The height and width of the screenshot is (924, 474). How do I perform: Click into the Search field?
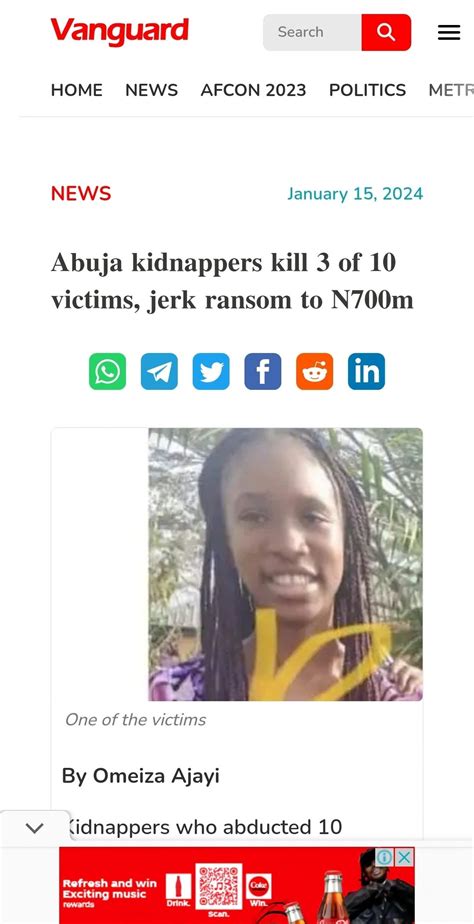pyautogui.click(x=312, y=32)
